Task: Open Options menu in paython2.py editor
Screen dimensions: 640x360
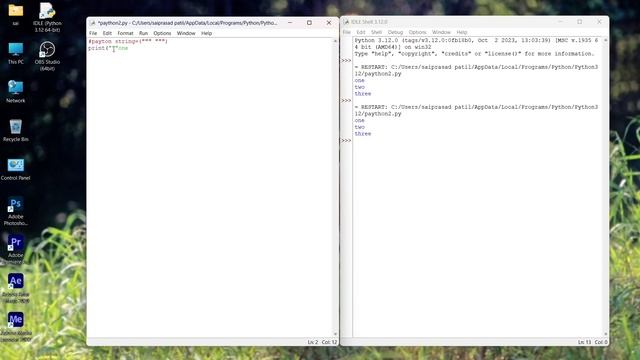Action: point(162,33)
